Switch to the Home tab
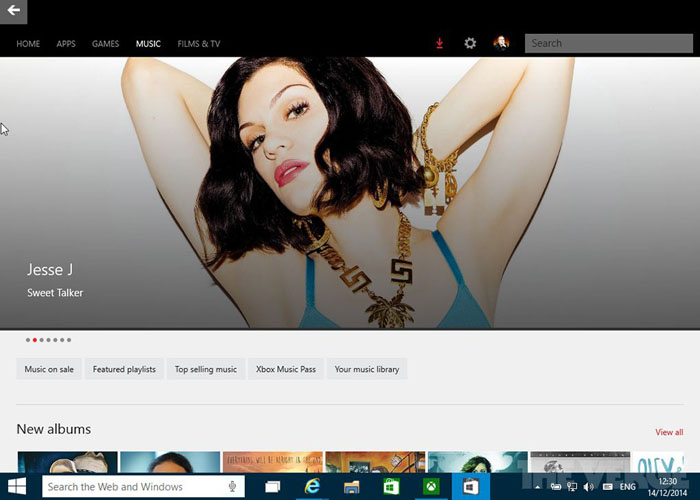Image resolution: width=700 pixels, height=500 pixels. (28, 44)
